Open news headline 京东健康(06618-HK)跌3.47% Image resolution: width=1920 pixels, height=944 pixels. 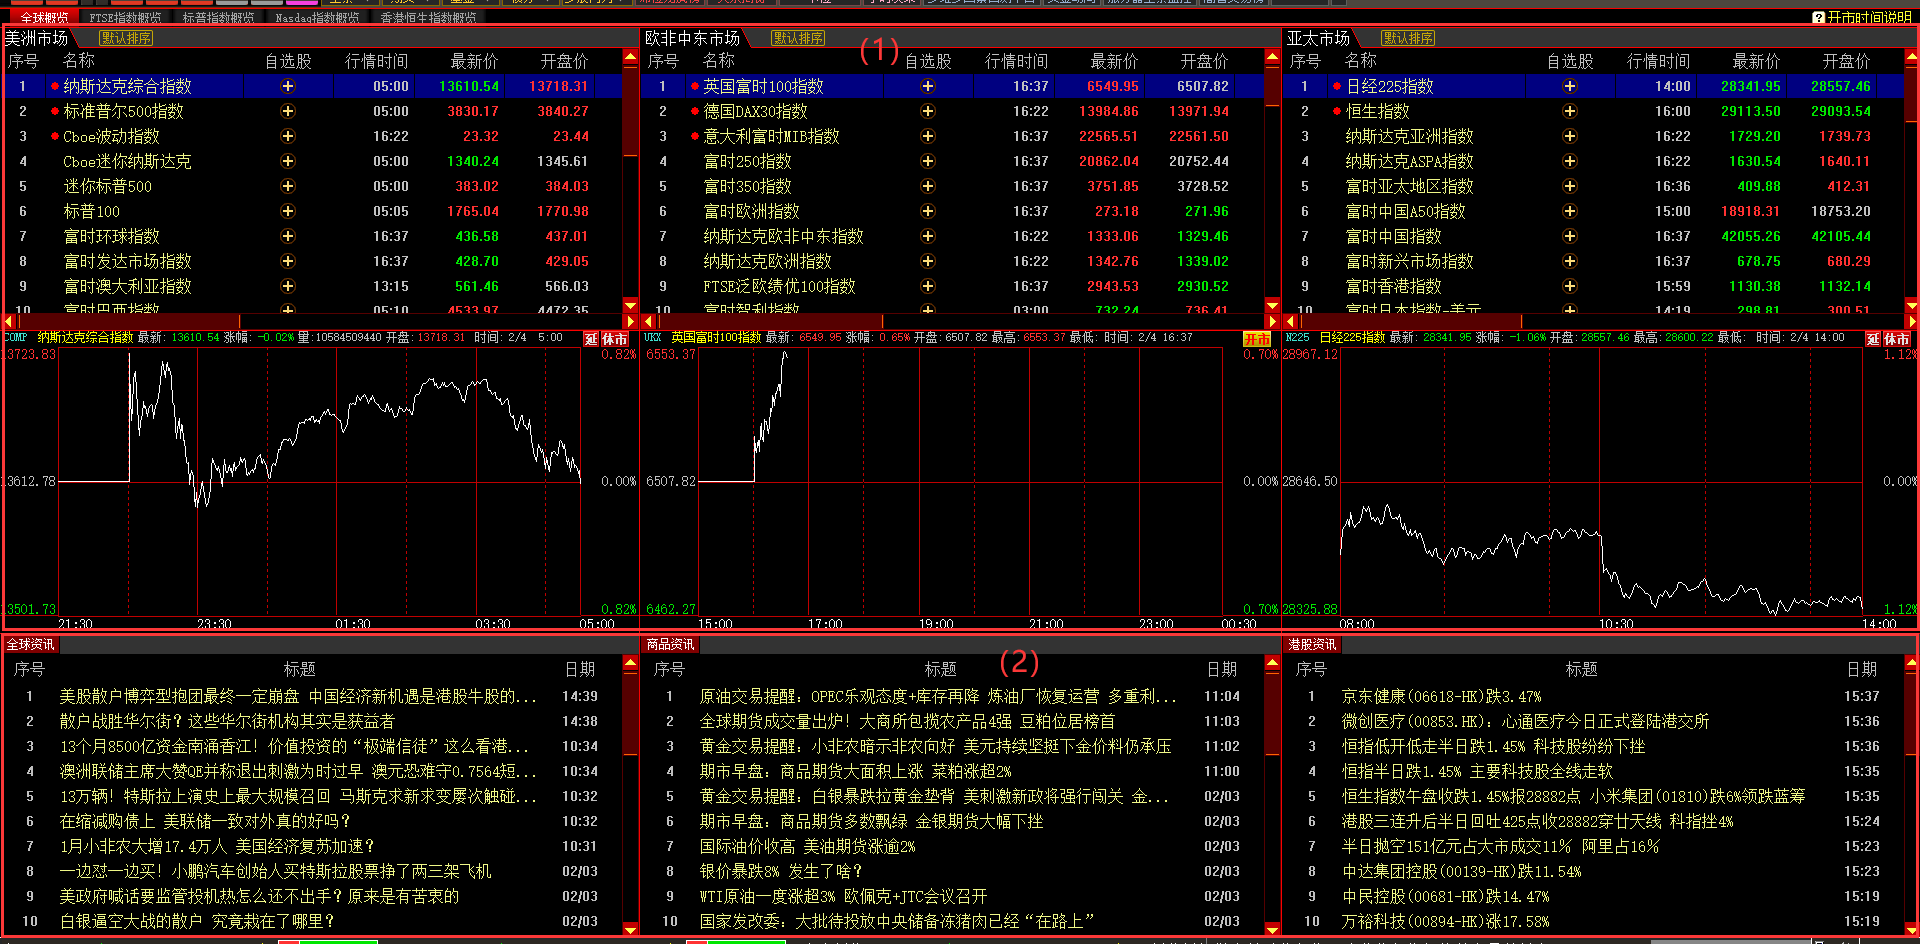tap(1441, 696)
